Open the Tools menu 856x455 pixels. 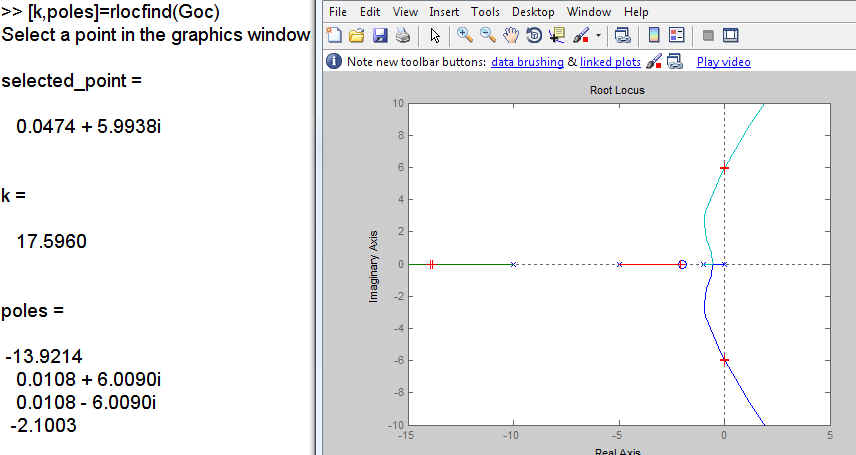(x=485, y=12)
